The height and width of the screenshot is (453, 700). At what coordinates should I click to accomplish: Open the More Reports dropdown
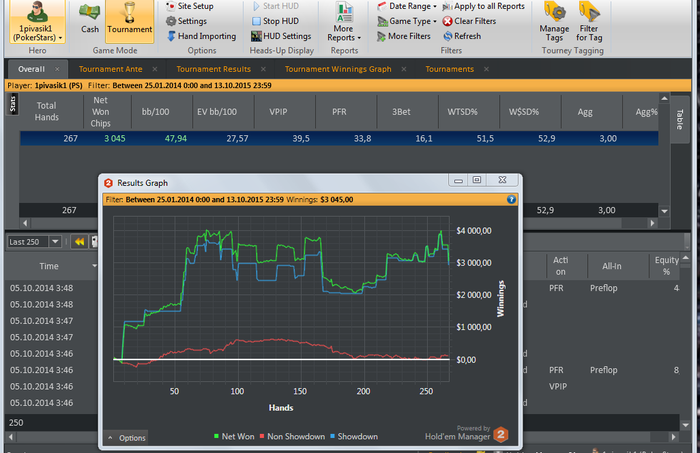point(344,22)
